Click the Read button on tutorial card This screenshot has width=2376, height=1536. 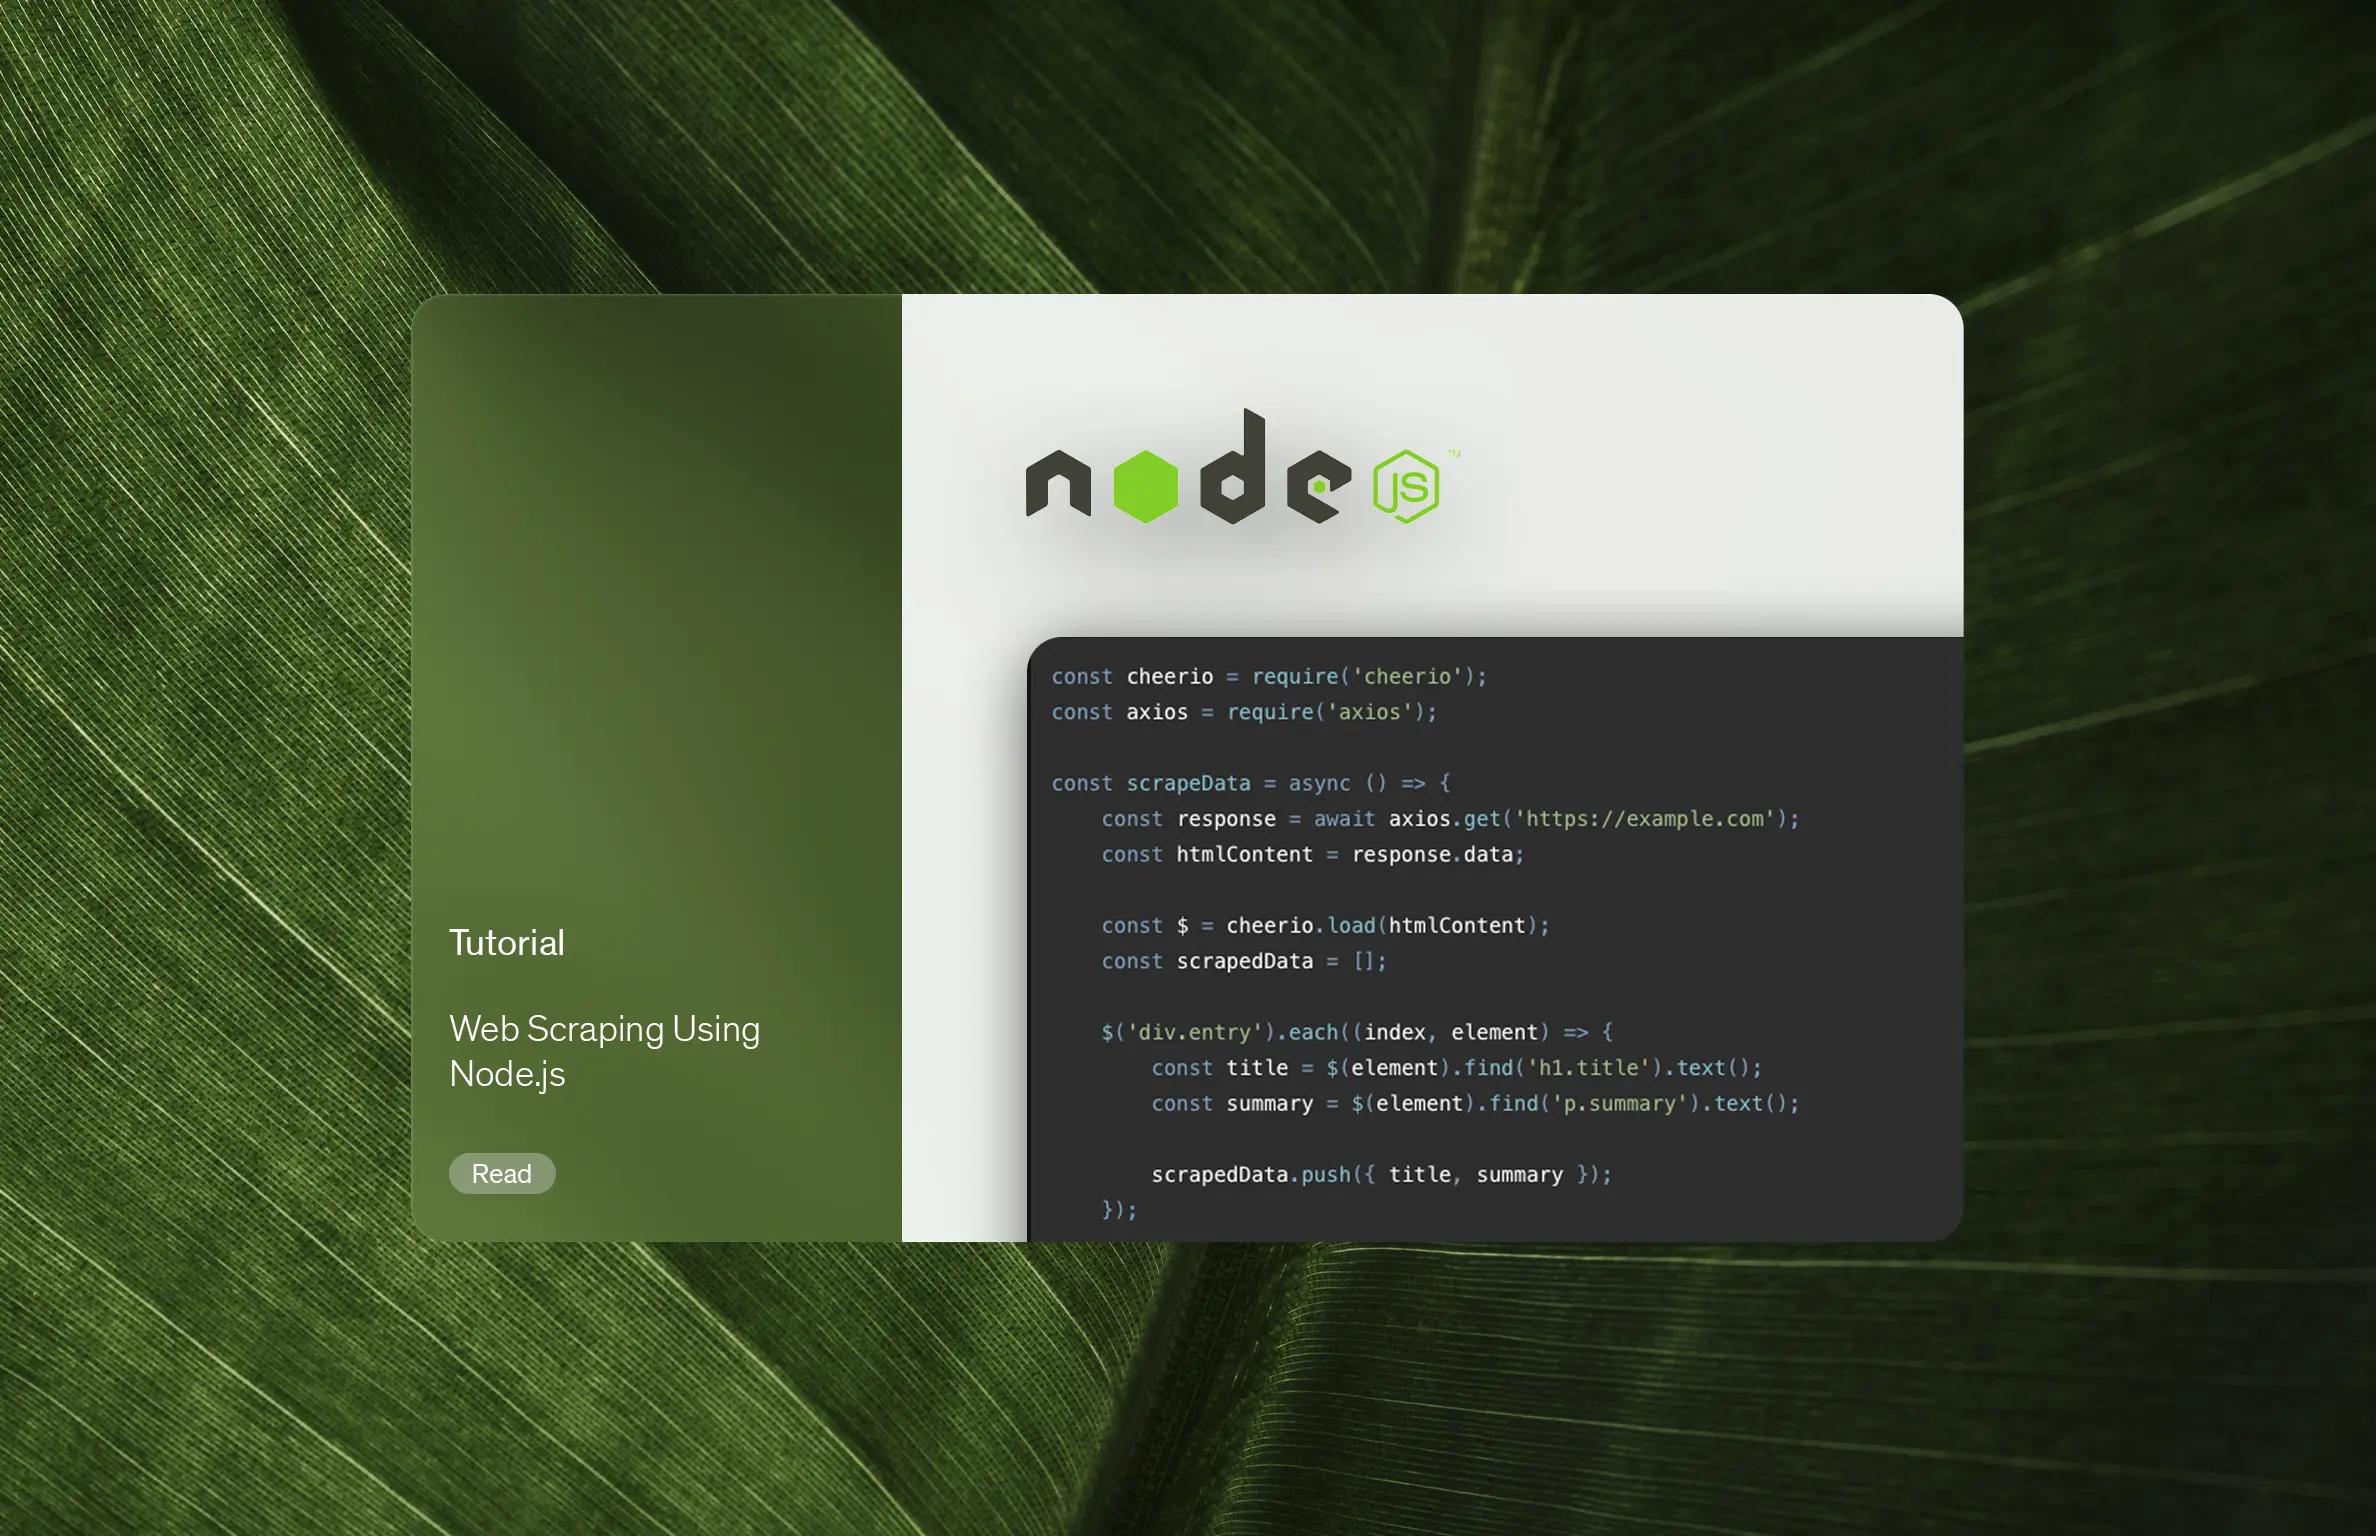500,1172
